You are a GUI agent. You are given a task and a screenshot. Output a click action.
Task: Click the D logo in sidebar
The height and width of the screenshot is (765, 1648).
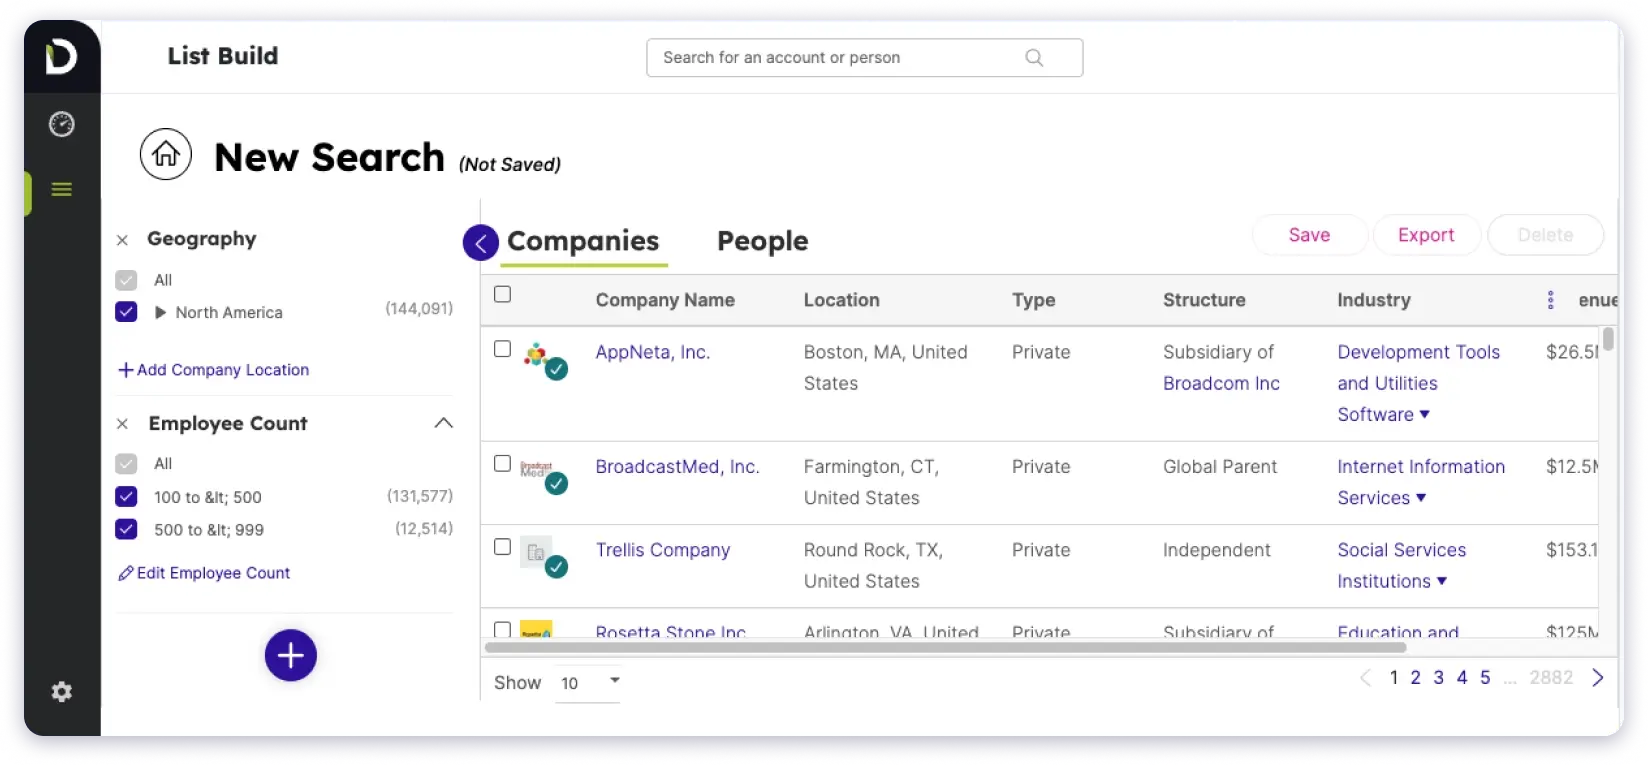coord(61,56)
